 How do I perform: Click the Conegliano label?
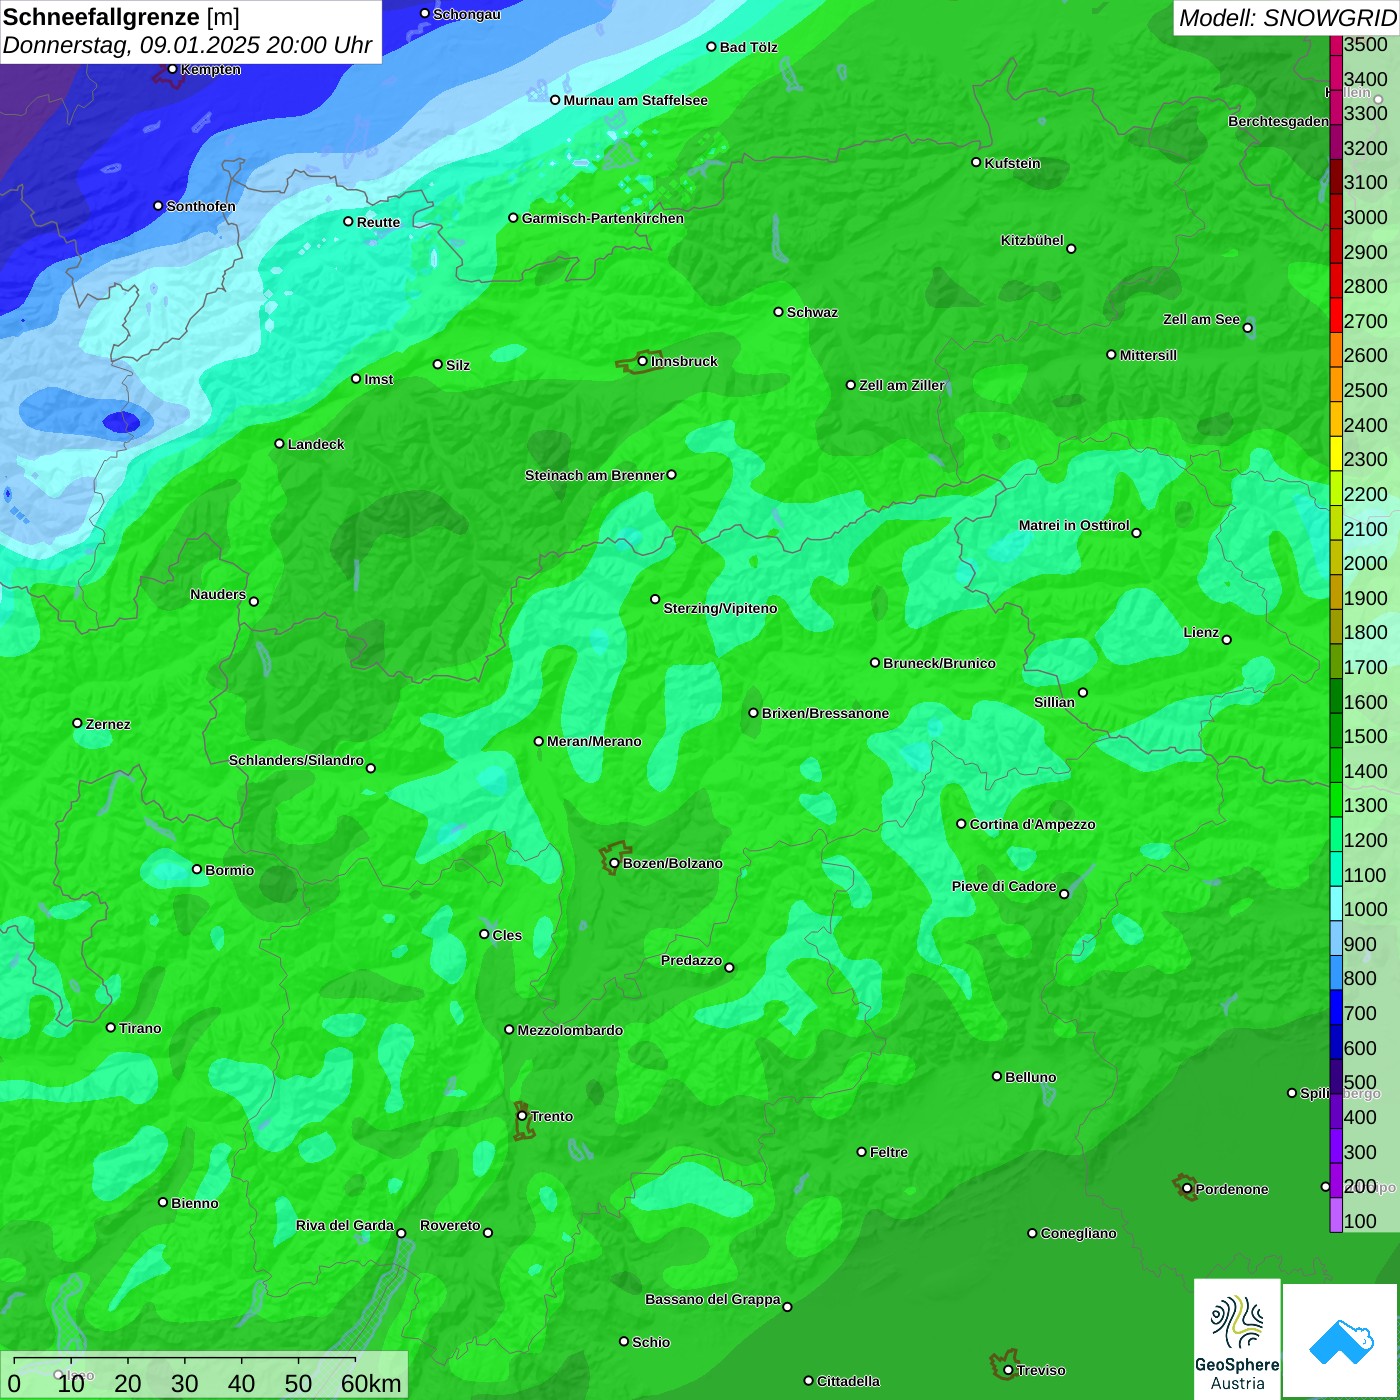(1078, 1233)
